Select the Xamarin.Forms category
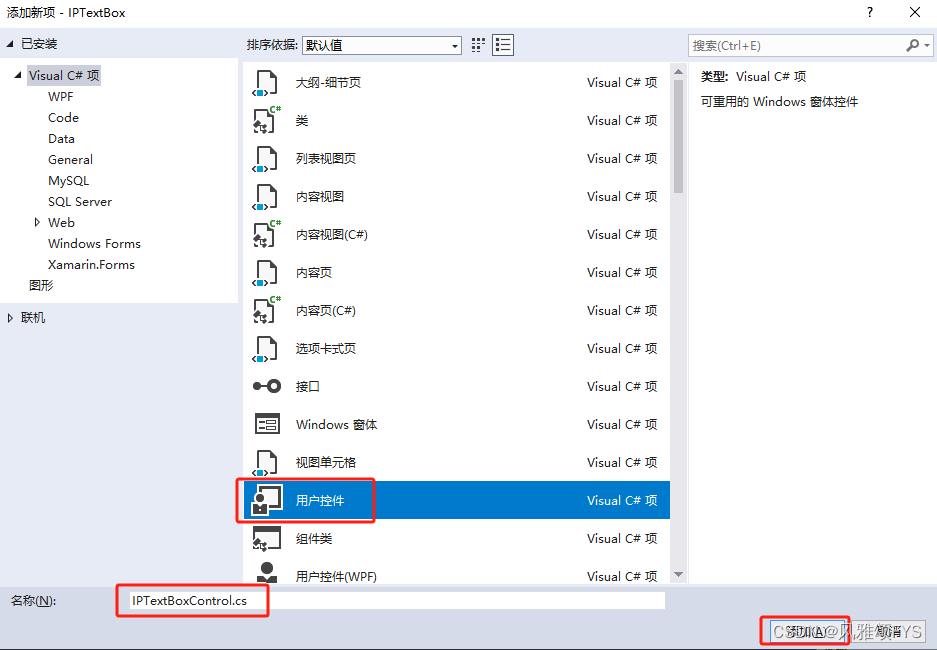 pyautogui.click(x=91, y=265)
